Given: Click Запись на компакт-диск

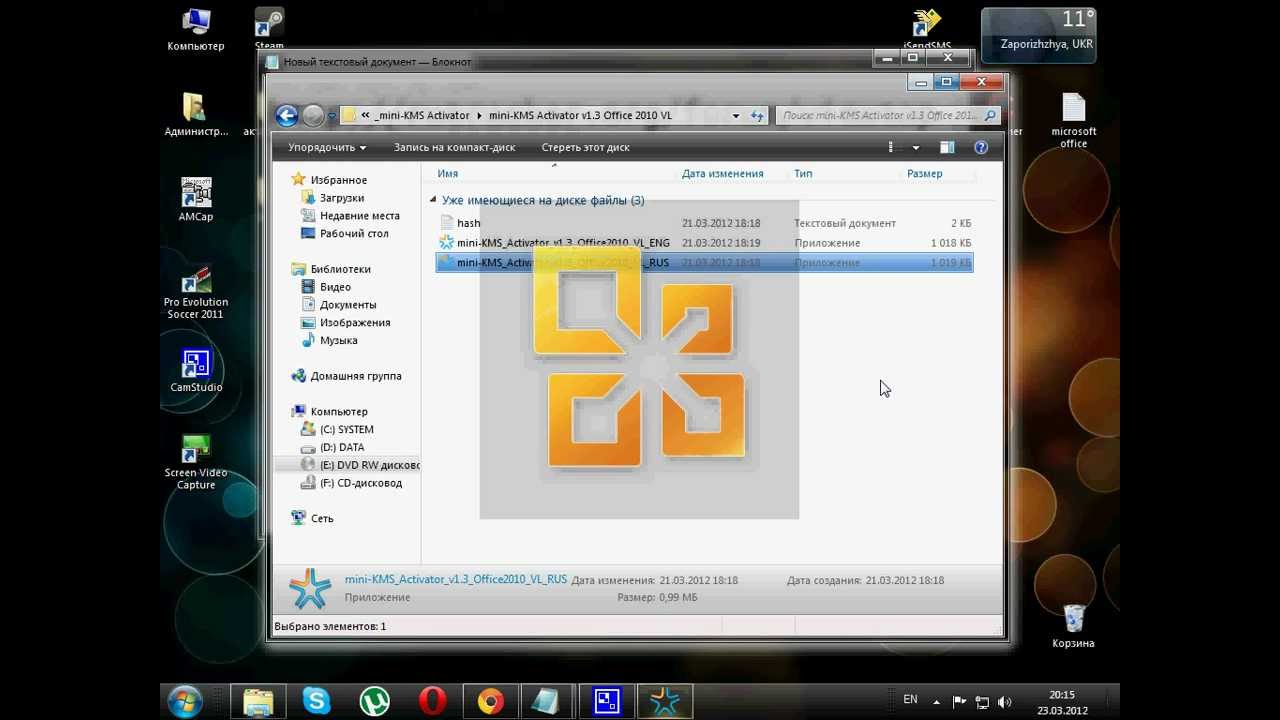Looking at the screenshot, I should click(454, 147).
